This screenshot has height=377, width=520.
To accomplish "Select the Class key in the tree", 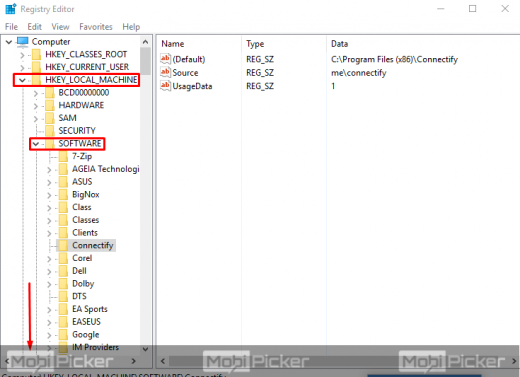I will coord(82,207).
